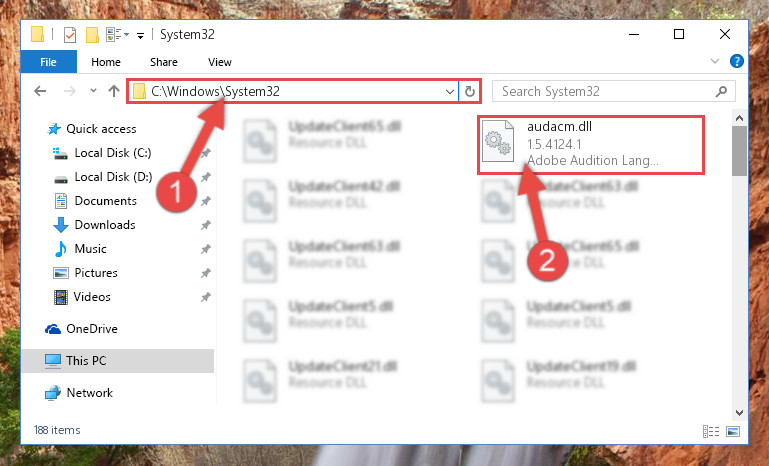Screen dimensions: 769x466
Task: Expand the ribbon with the chevron
Action: (x=715, y=61)
